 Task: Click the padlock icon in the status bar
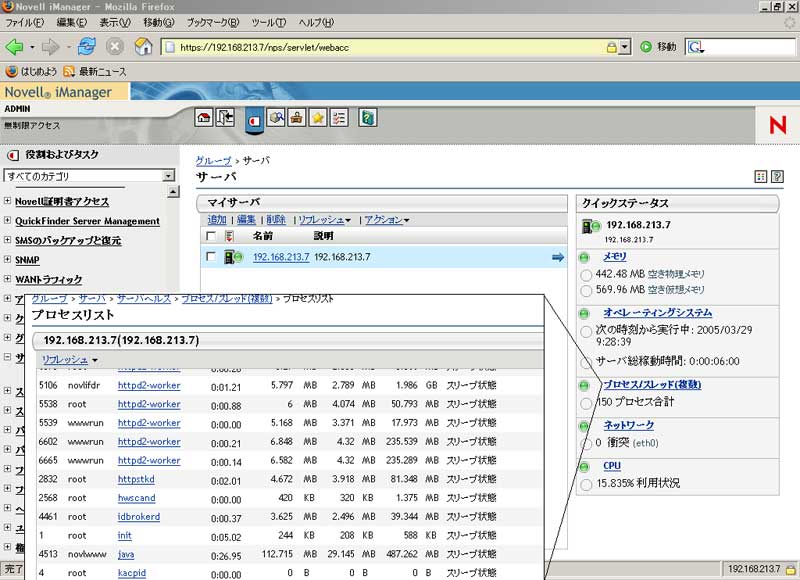click(x=791, y=569)
